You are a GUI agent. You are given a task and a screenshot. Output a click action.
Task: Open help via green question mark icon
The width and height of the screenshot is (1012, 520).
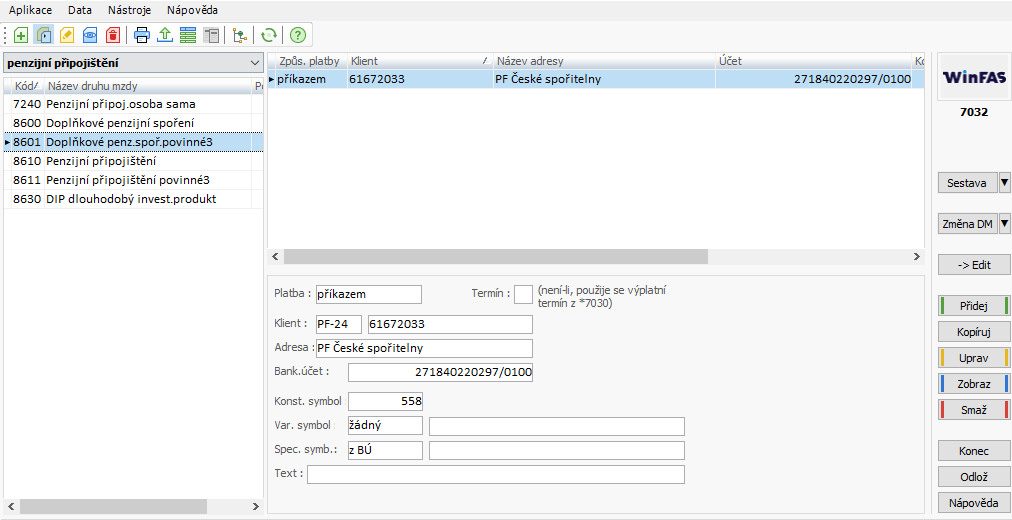click(297, 35)
